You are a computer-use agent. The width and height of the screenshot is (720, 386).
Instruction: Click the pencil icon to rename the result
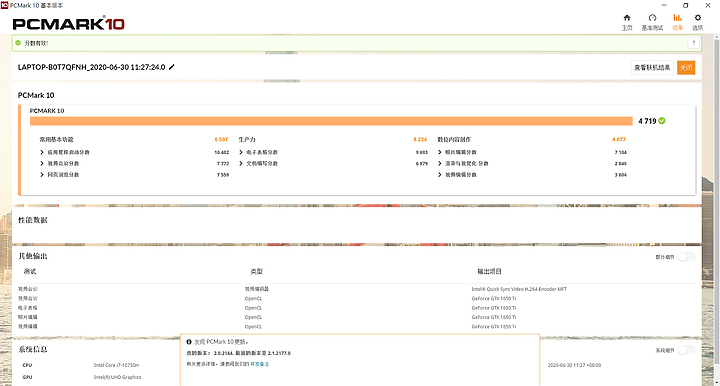pyautogui.click(x=172, y=67)
